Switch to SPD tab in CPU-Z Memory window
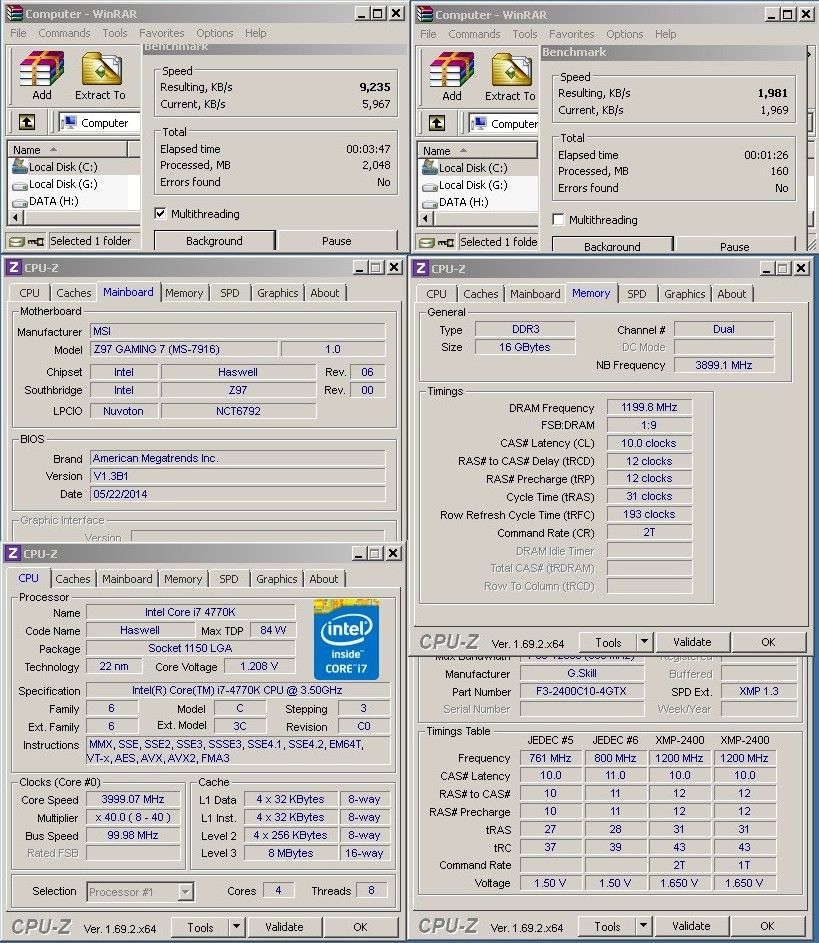The image size is (819, 943). (636, 294)
